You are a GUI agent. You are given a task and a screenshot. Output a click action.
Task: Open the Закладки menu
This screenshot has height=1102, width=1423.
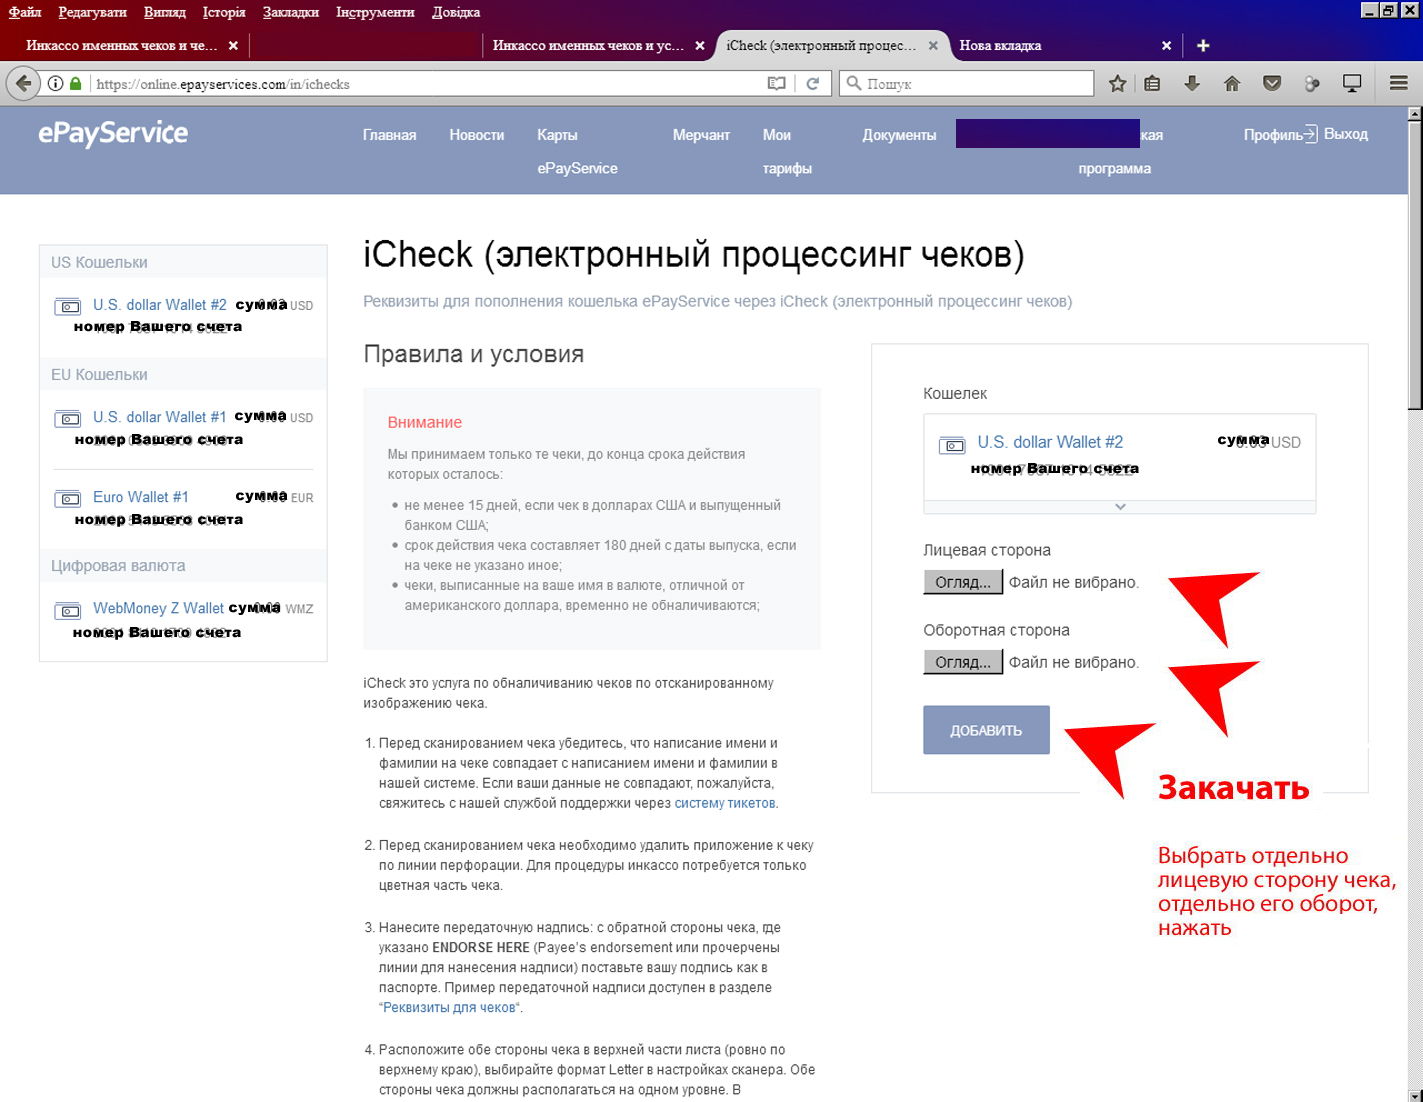click(291, 12)
